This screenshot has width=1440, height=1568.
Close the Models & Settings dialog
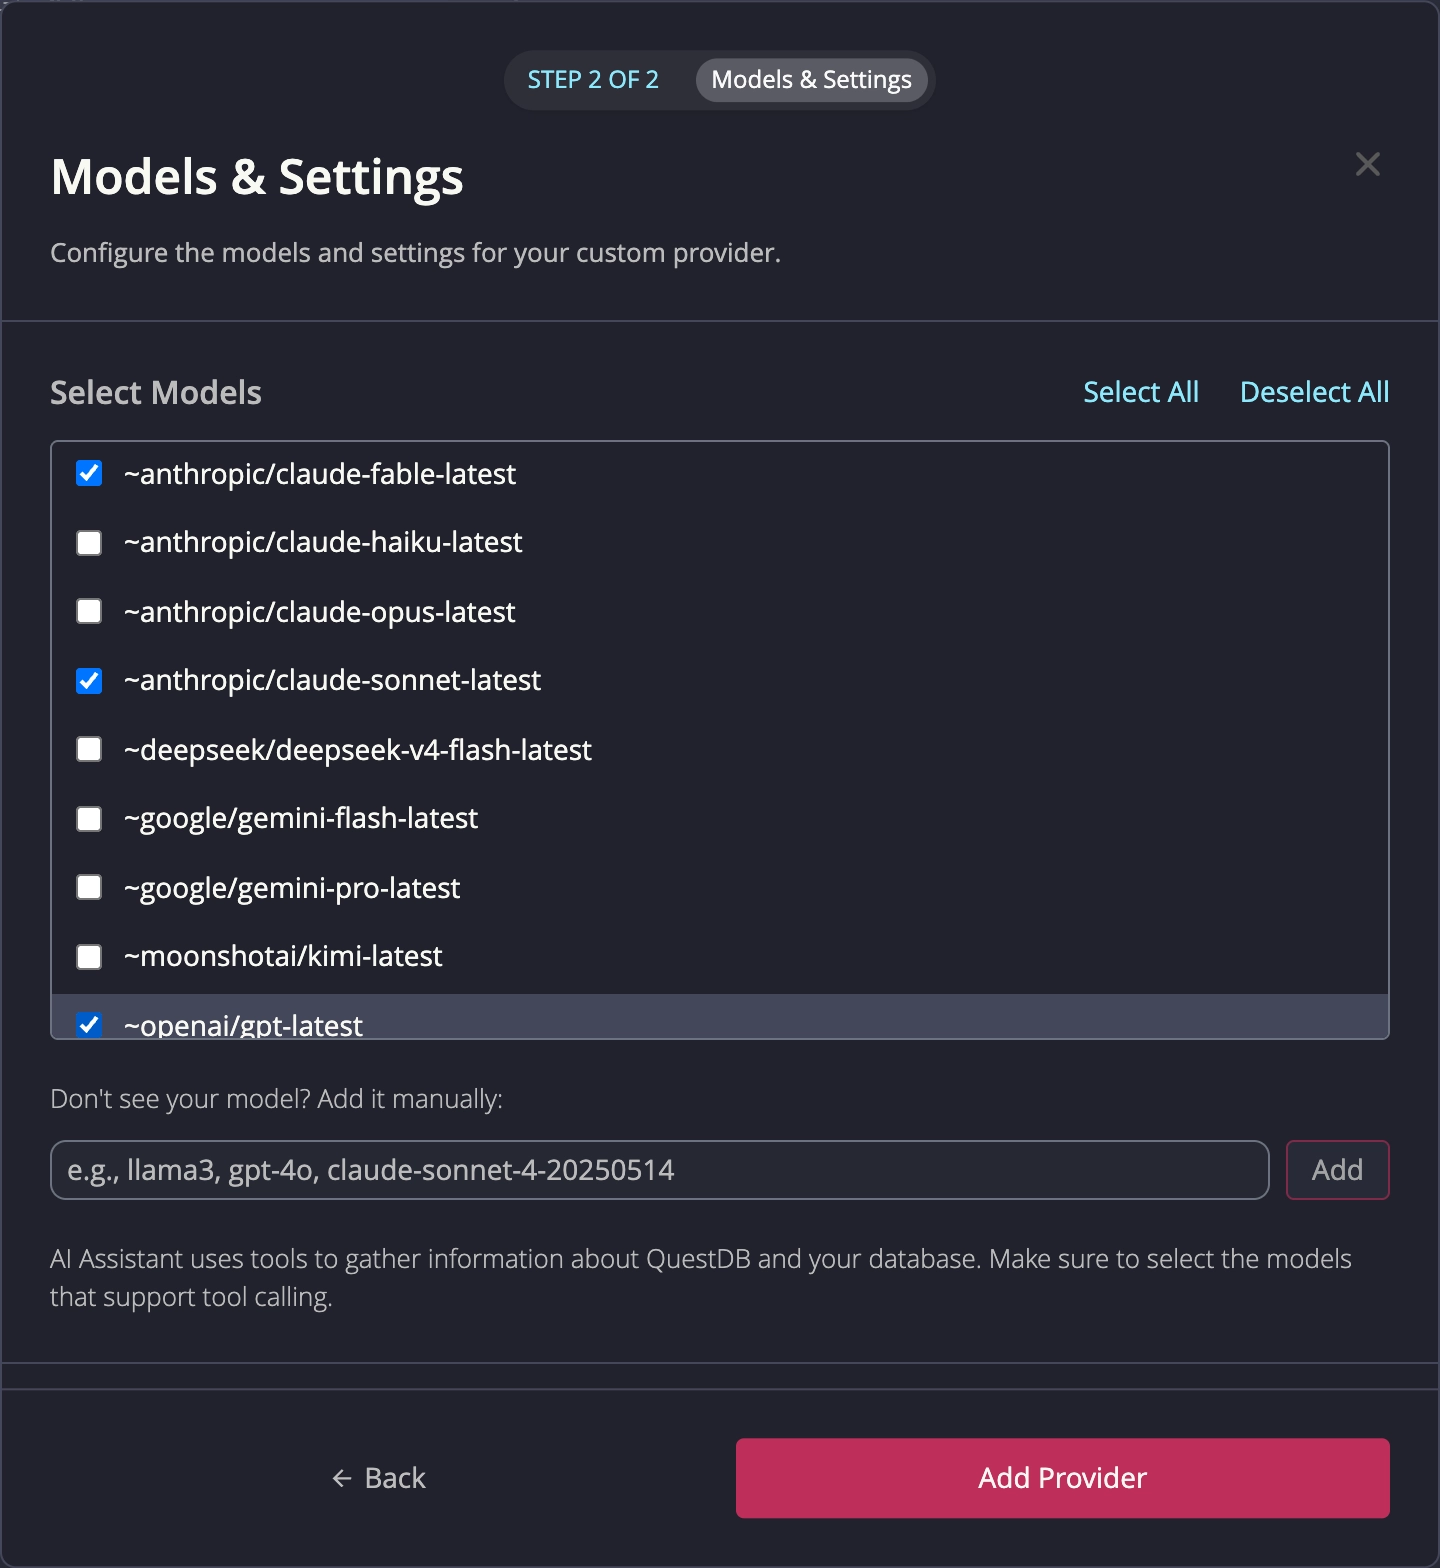1367,164
